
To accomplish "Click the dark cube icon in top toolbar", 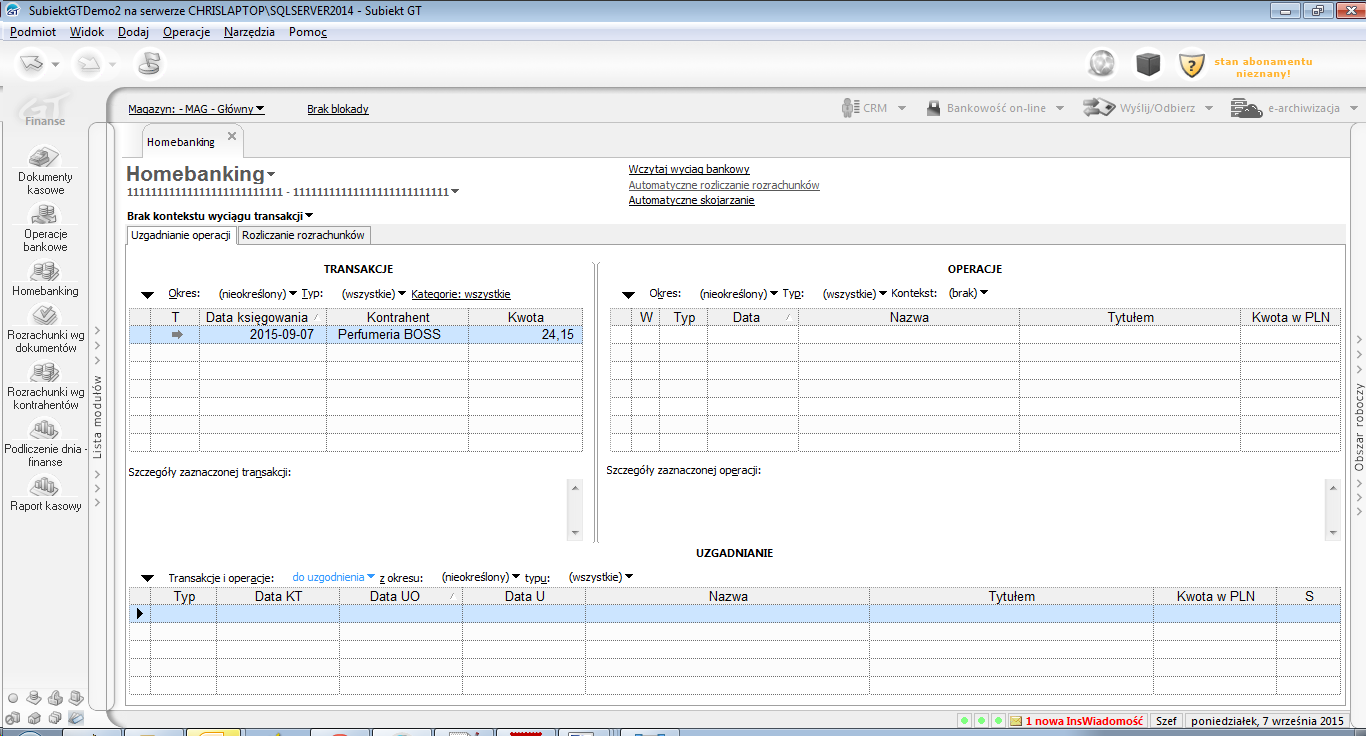I will pyautogui.click(x=1147, y=64).
